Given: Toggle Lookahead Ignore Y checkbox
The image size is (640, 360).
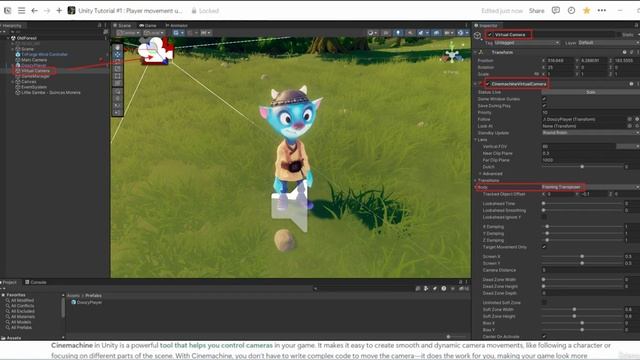Looking at the screenshot, I should (544, 217).
